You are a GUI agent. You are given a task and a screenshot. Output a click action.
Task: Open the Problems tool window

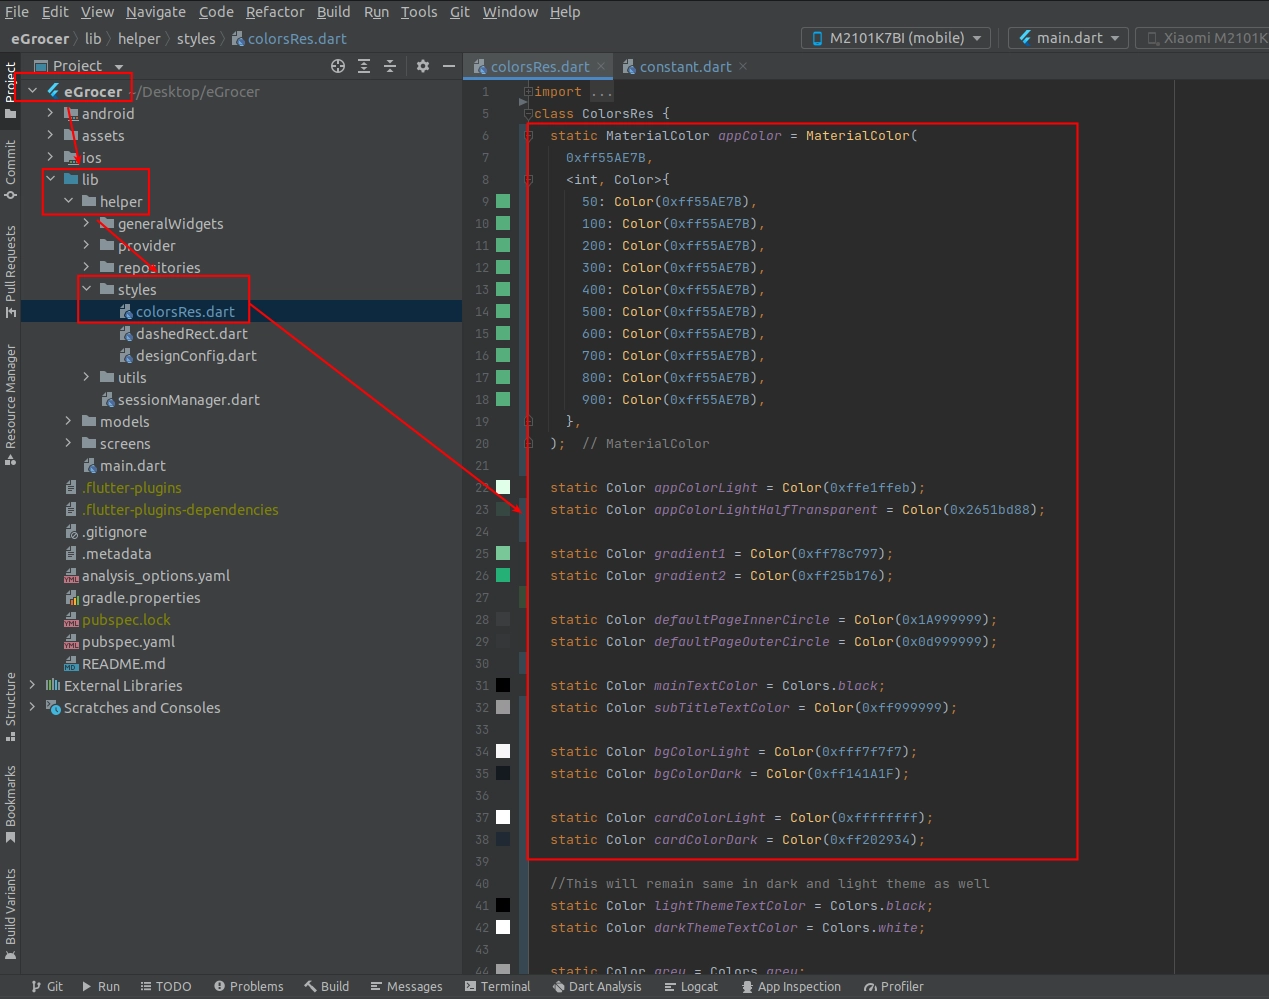tap(248, 986)
